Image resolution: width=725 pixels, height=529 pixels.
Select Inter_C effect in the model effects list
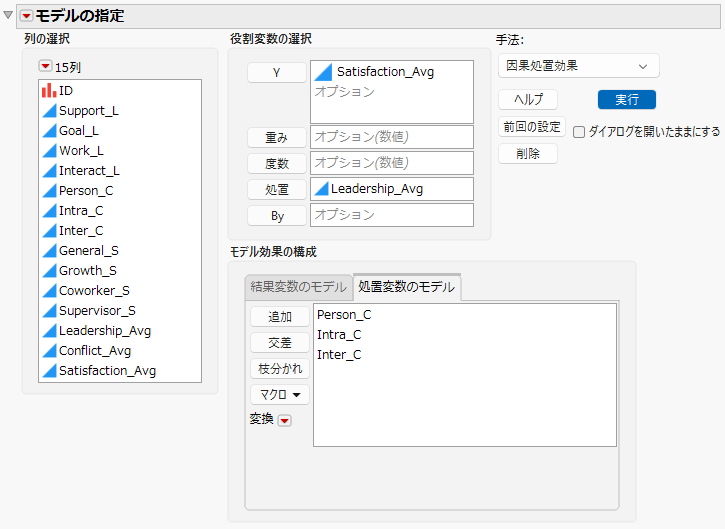(x=339, y=355)
